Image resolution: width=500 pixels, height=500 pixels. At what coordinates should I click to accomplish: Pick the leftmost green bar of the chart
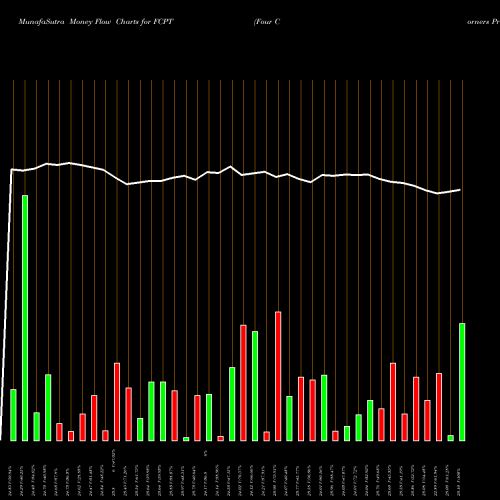(x=13, y=415)
